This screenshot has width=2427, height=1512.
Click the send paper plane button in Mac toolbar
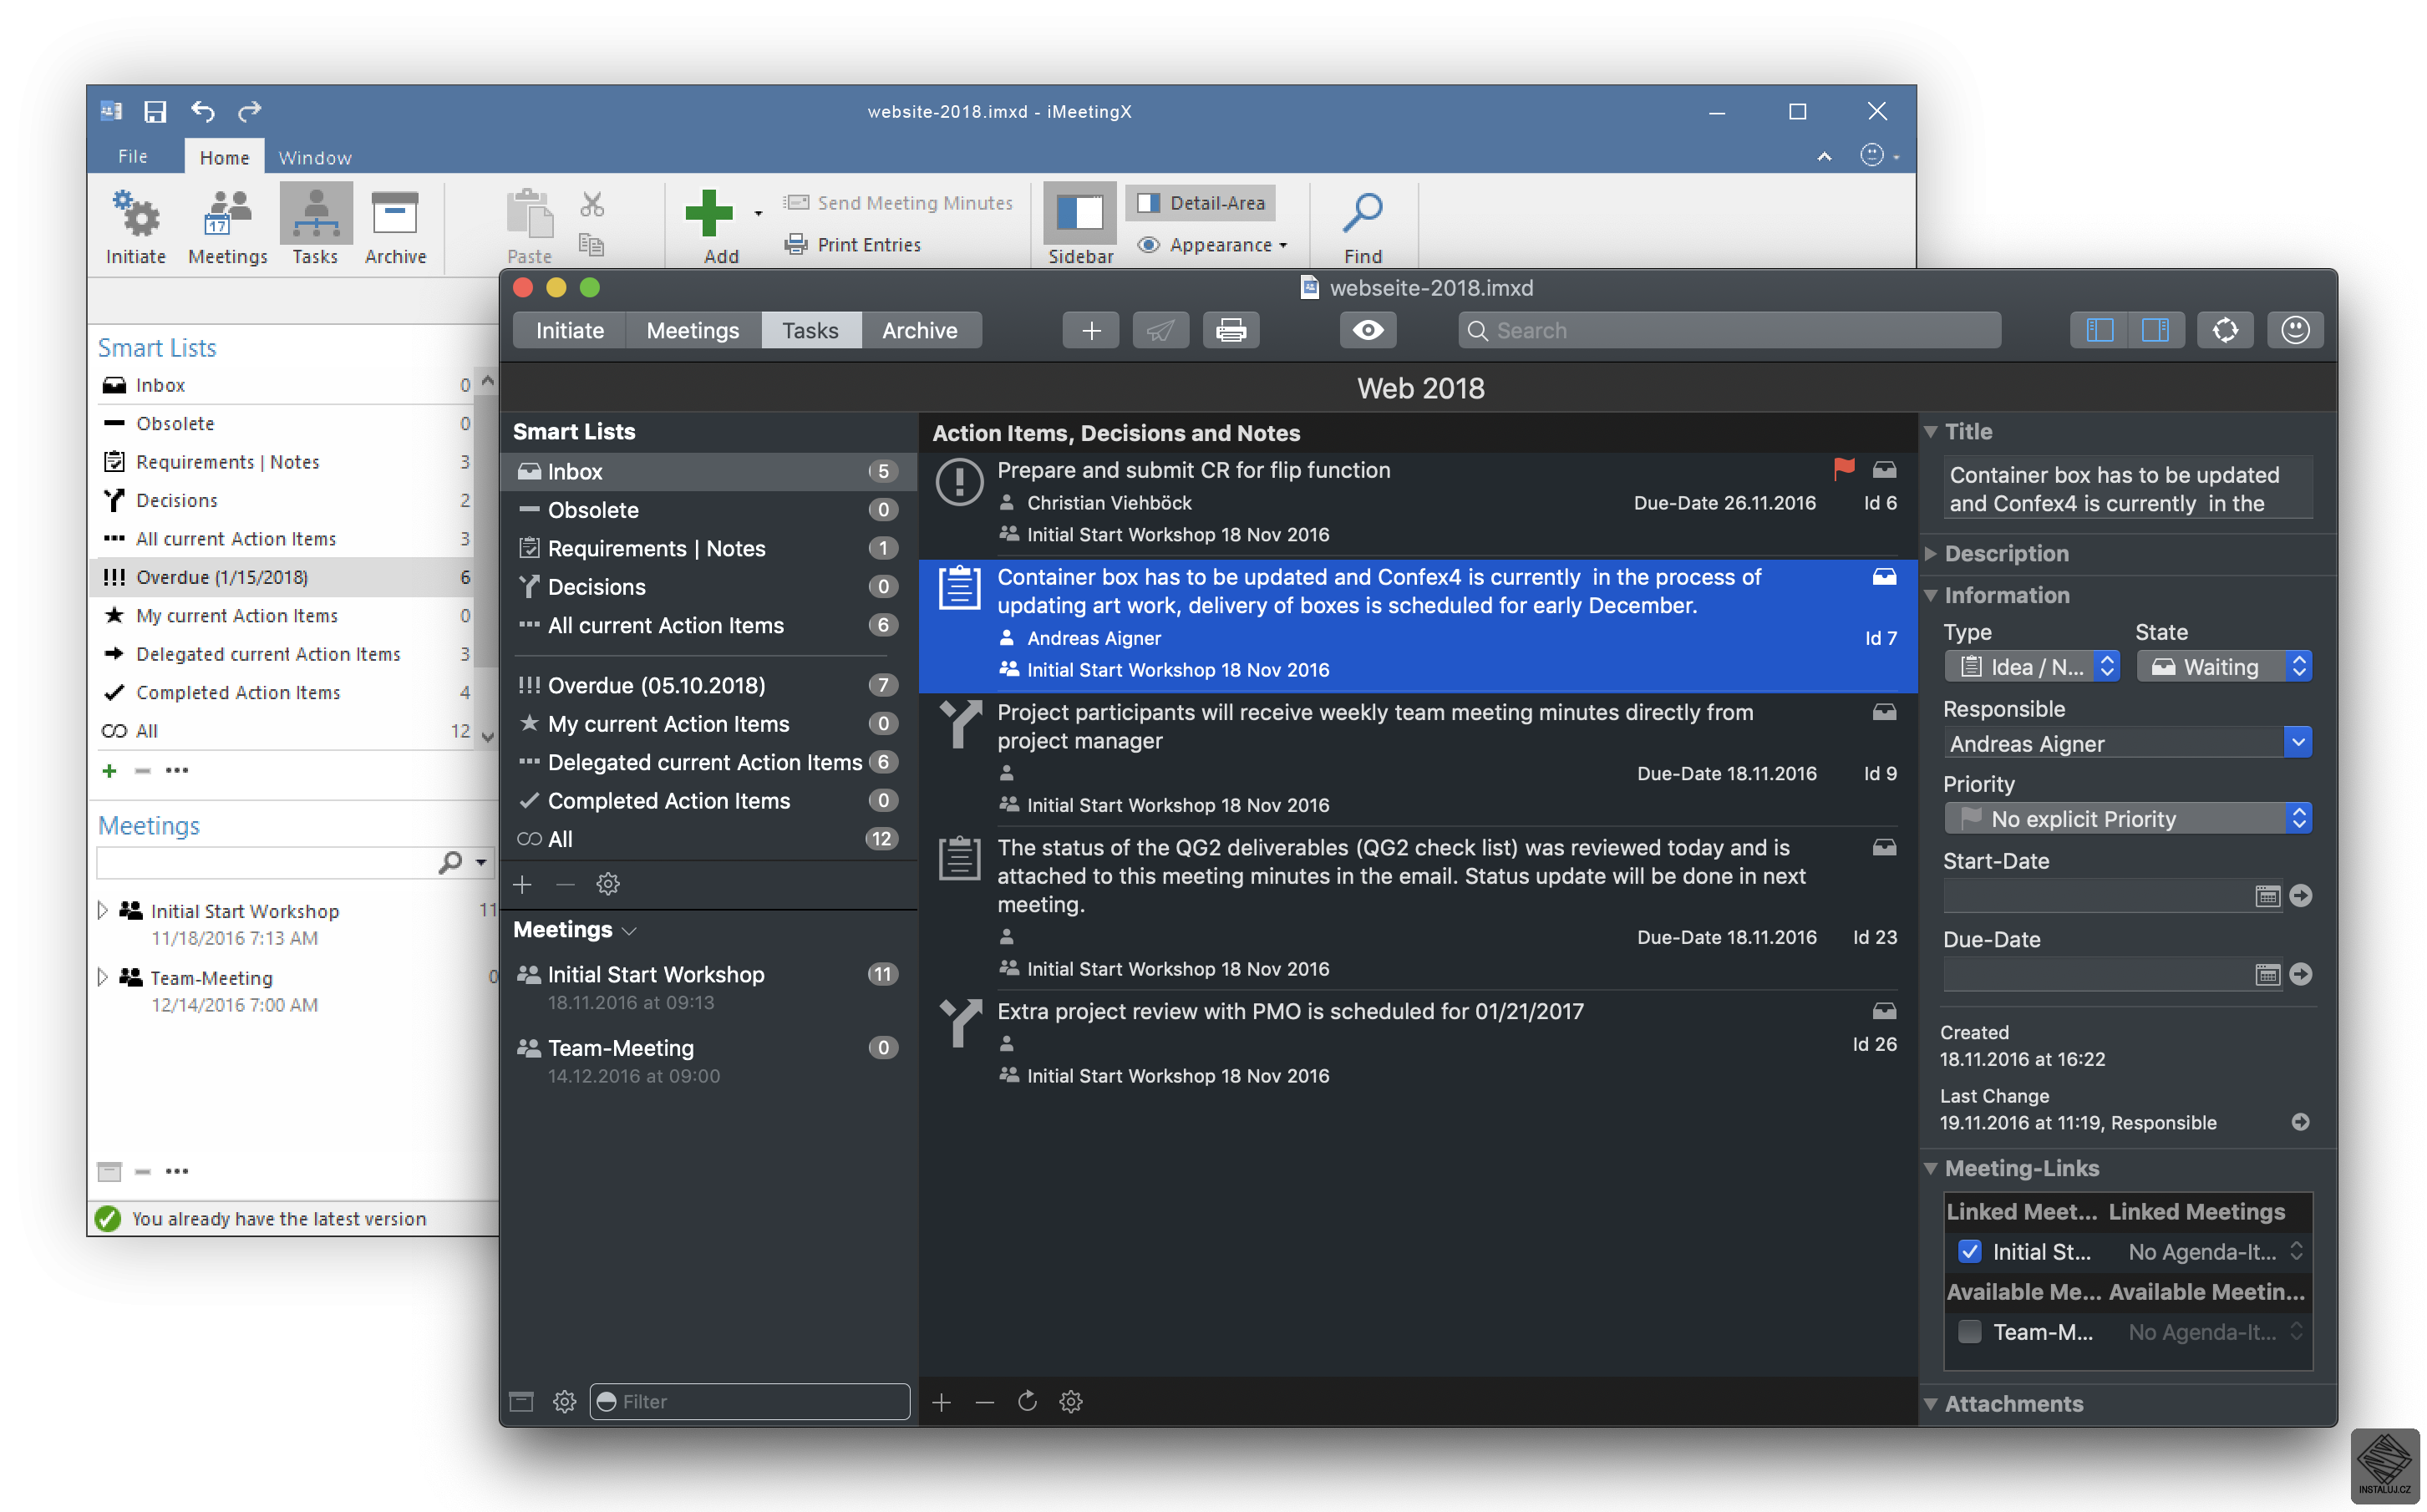coord(1160,330)
